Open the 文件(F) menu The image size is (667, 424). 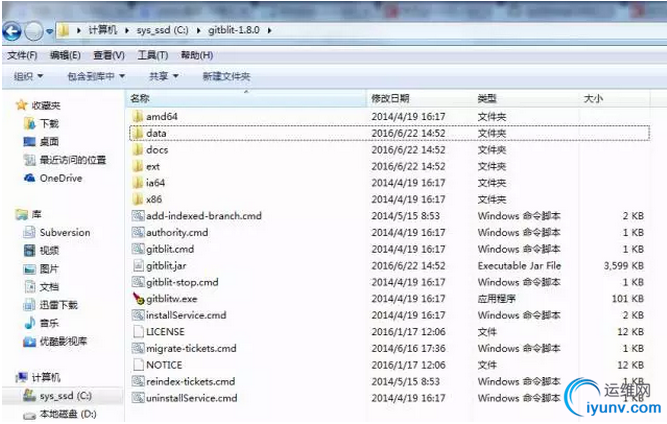pos(22,55)
